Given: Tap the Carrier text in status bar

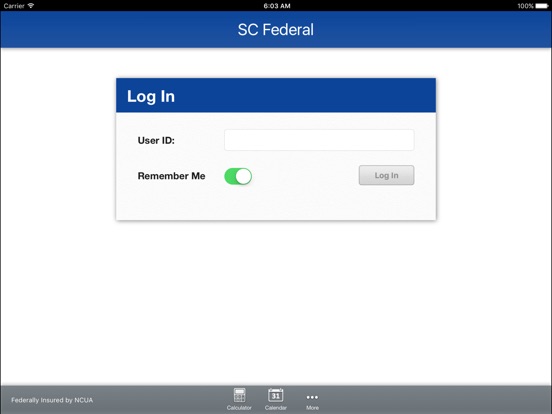Looking at the screenshot, I should point(14,6).
